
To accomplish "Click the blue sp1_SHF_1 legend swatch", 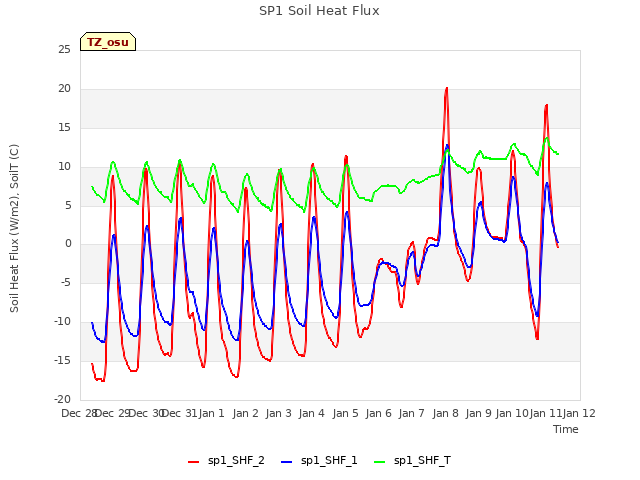I will pos(287,462).
